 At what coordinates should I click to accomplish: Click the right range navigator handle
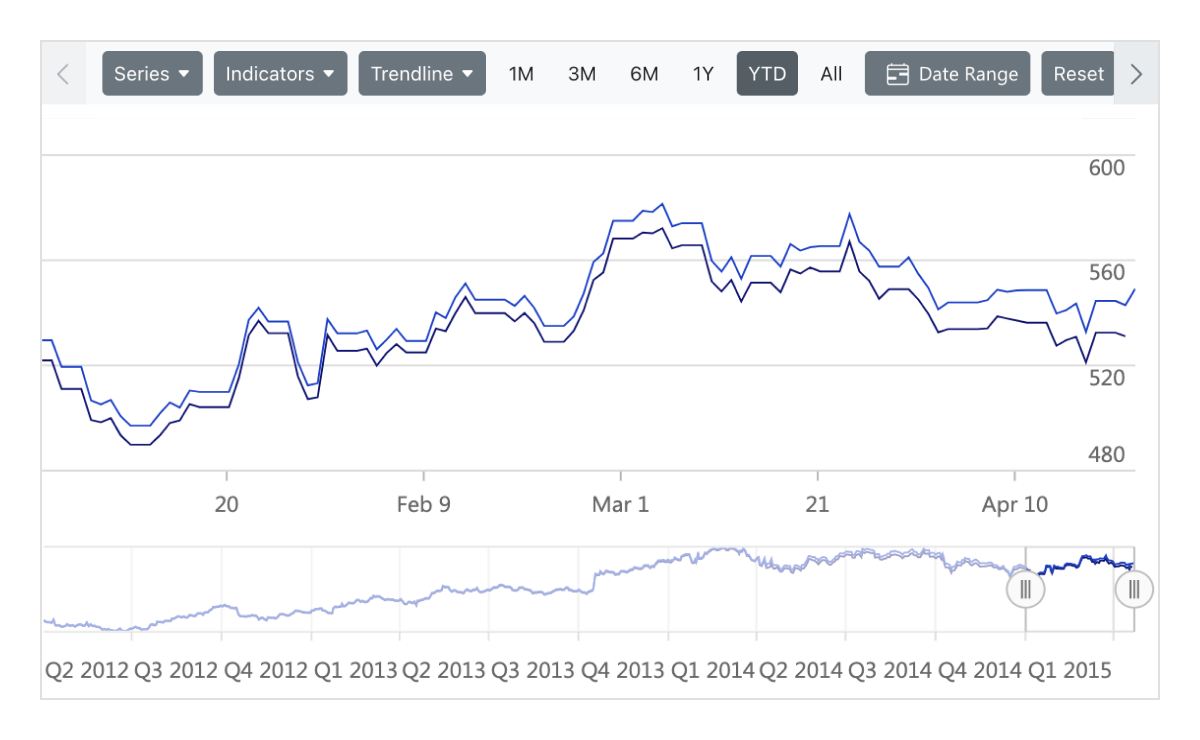1134,589
